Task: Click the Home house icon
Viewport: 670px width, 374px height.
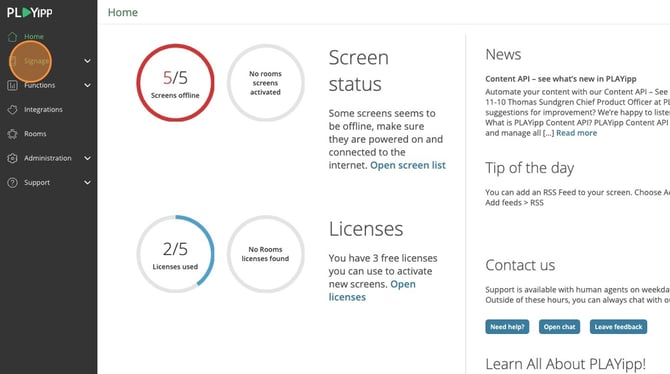Action: [12, 37]
